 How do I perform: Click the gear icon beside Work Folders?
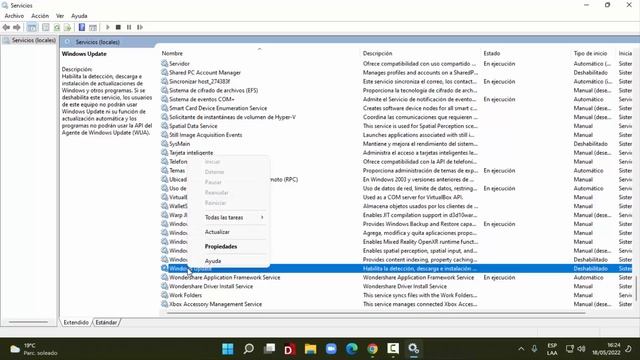164,295
